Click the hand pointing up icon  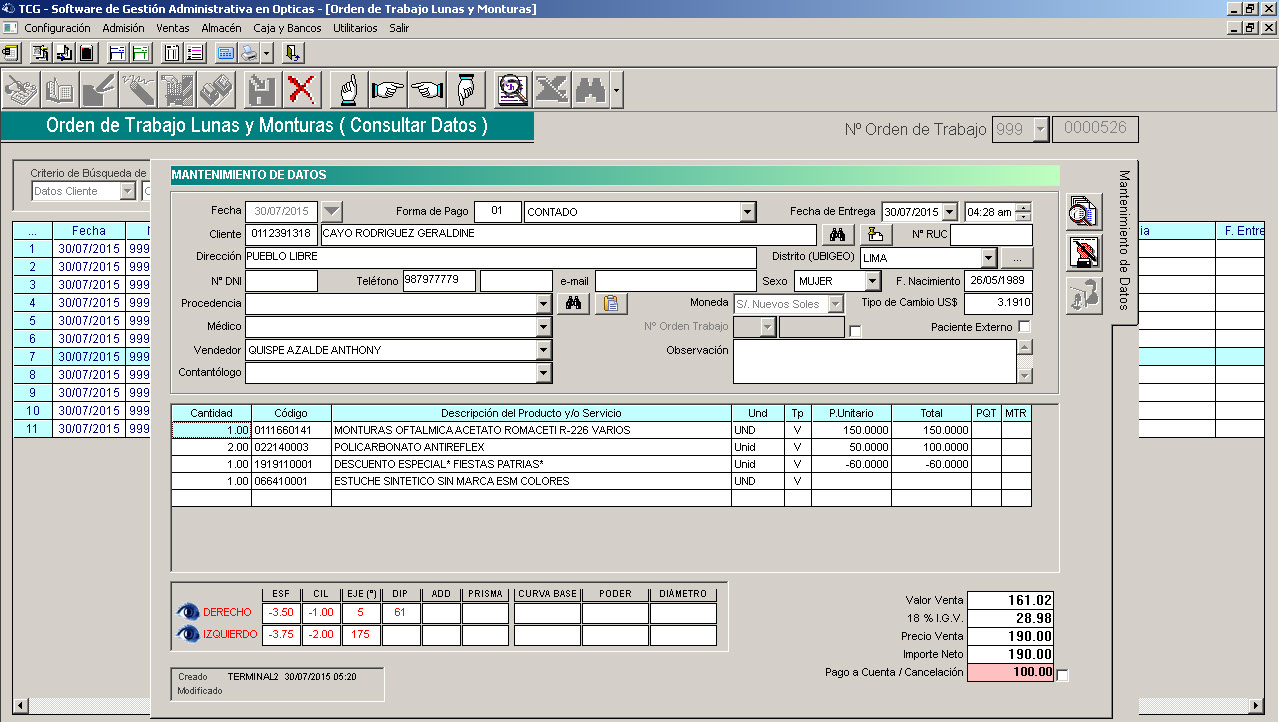(x=349, y=90)
